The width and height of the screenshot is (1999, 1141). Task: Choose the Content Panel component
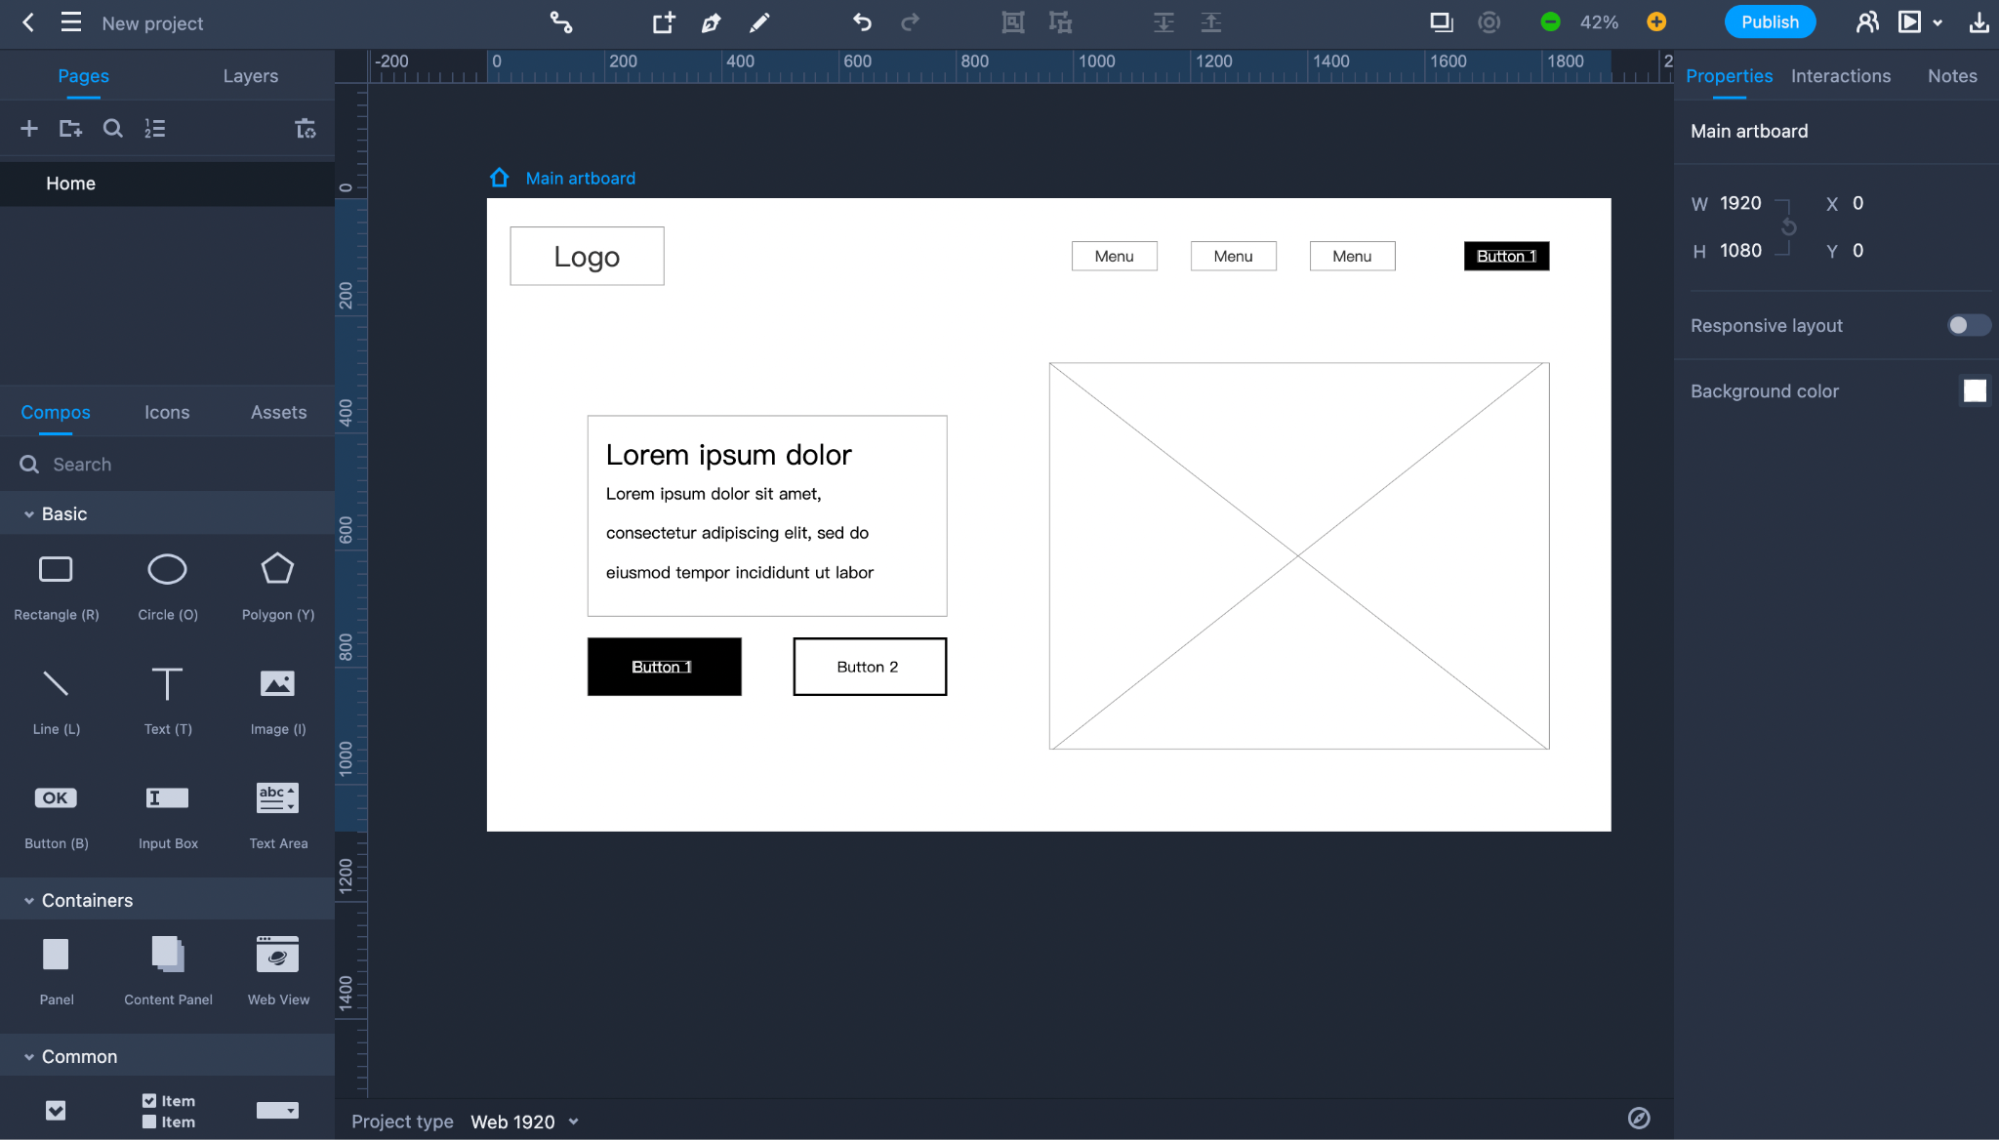point(168,972)
